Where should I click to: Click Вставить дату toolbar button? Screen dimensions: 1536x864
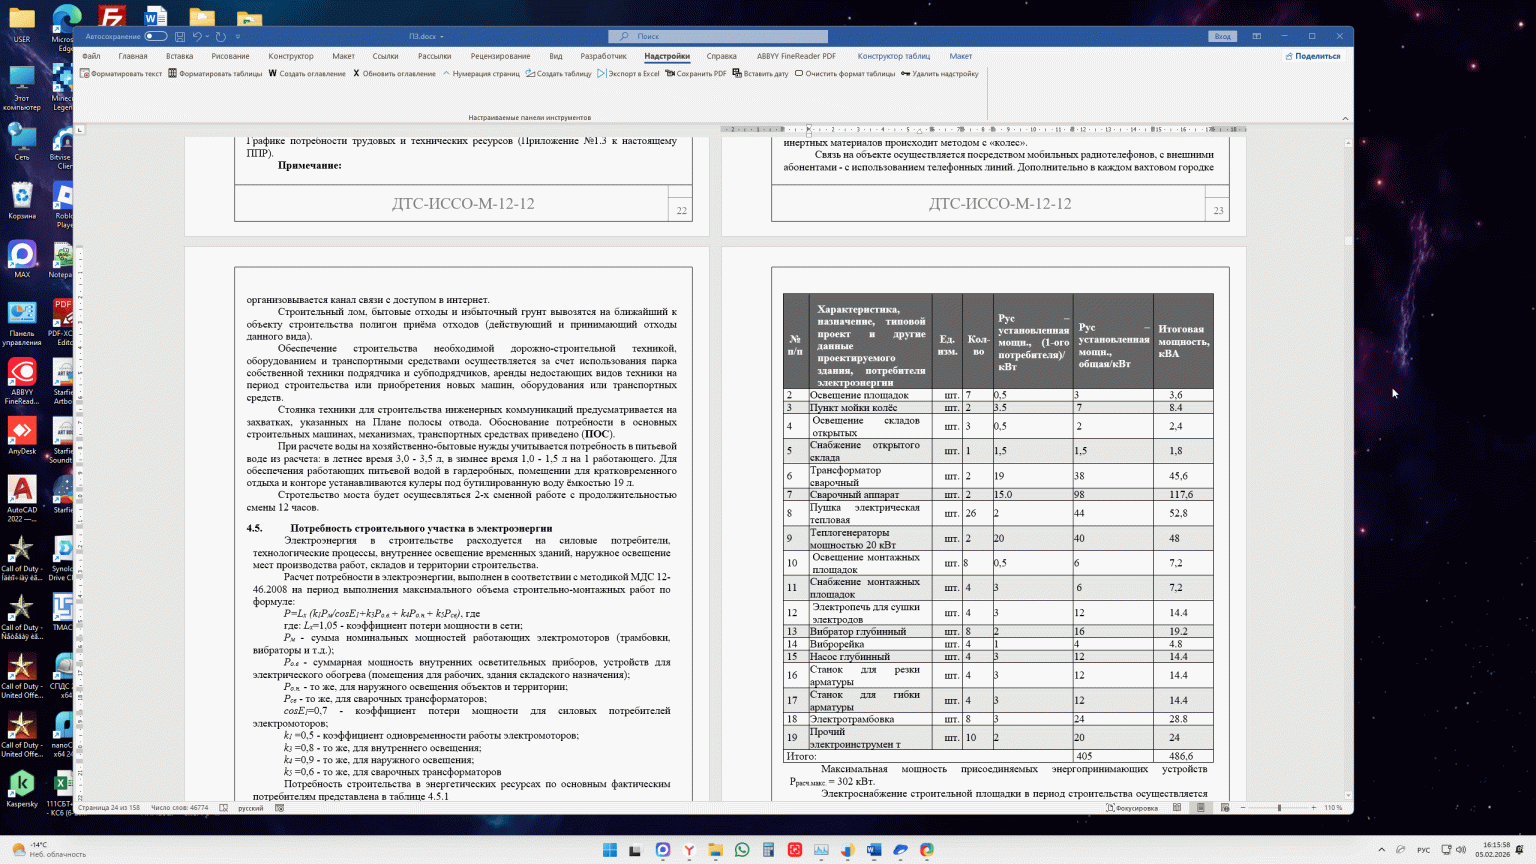pyautogui.click(x=760, y=74)
